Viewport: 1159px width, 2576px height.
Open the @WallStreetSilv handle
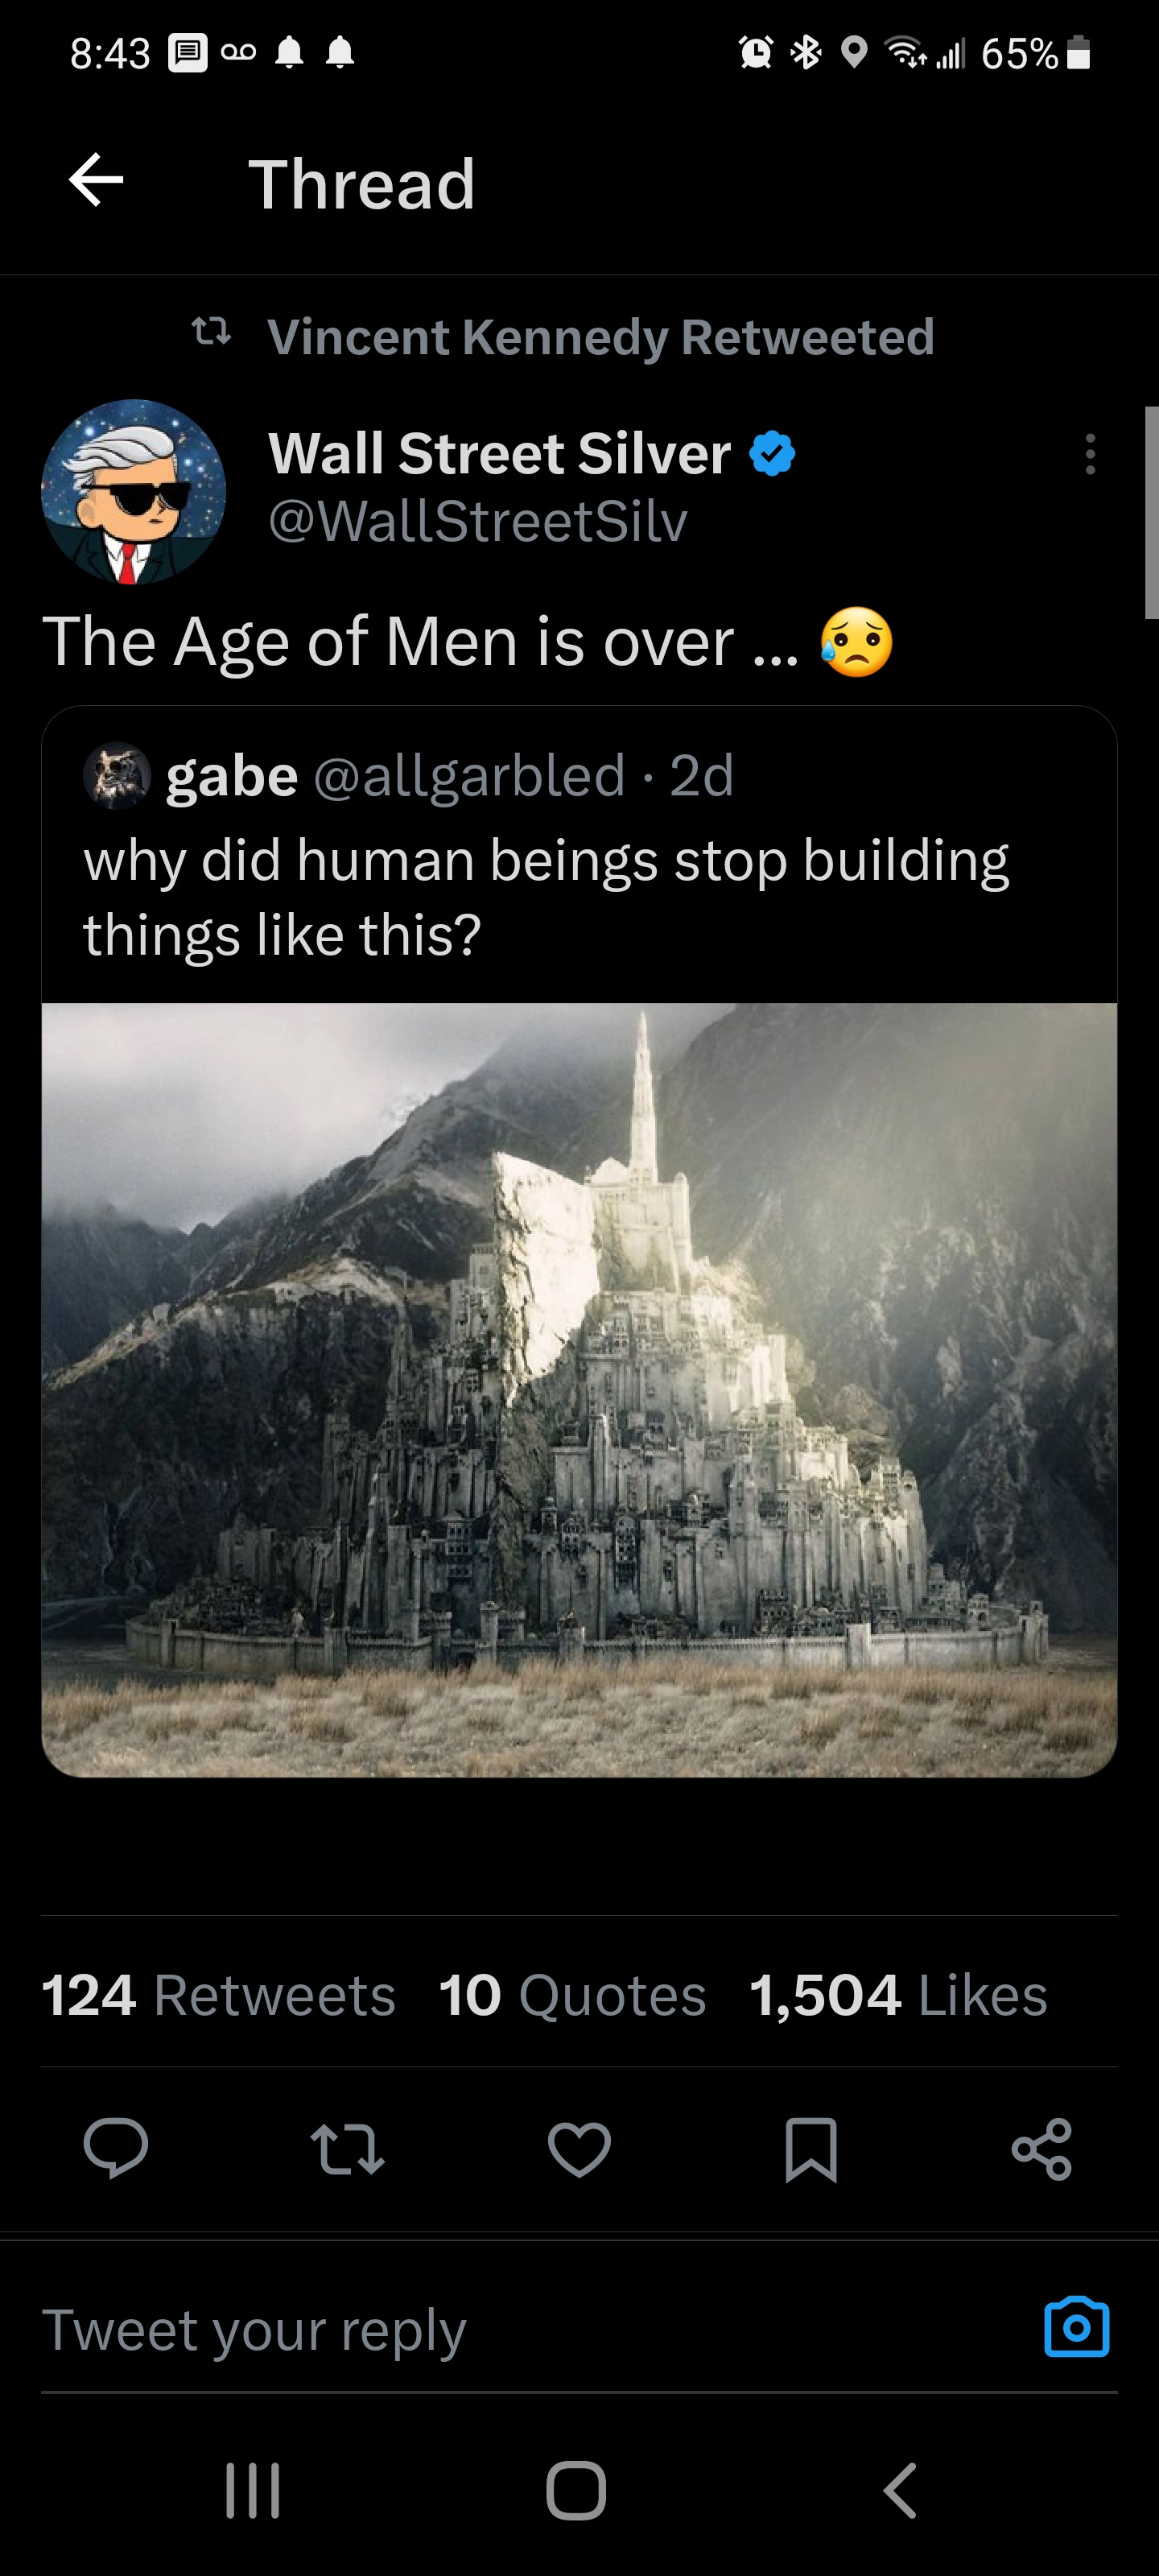click(478, 521)
